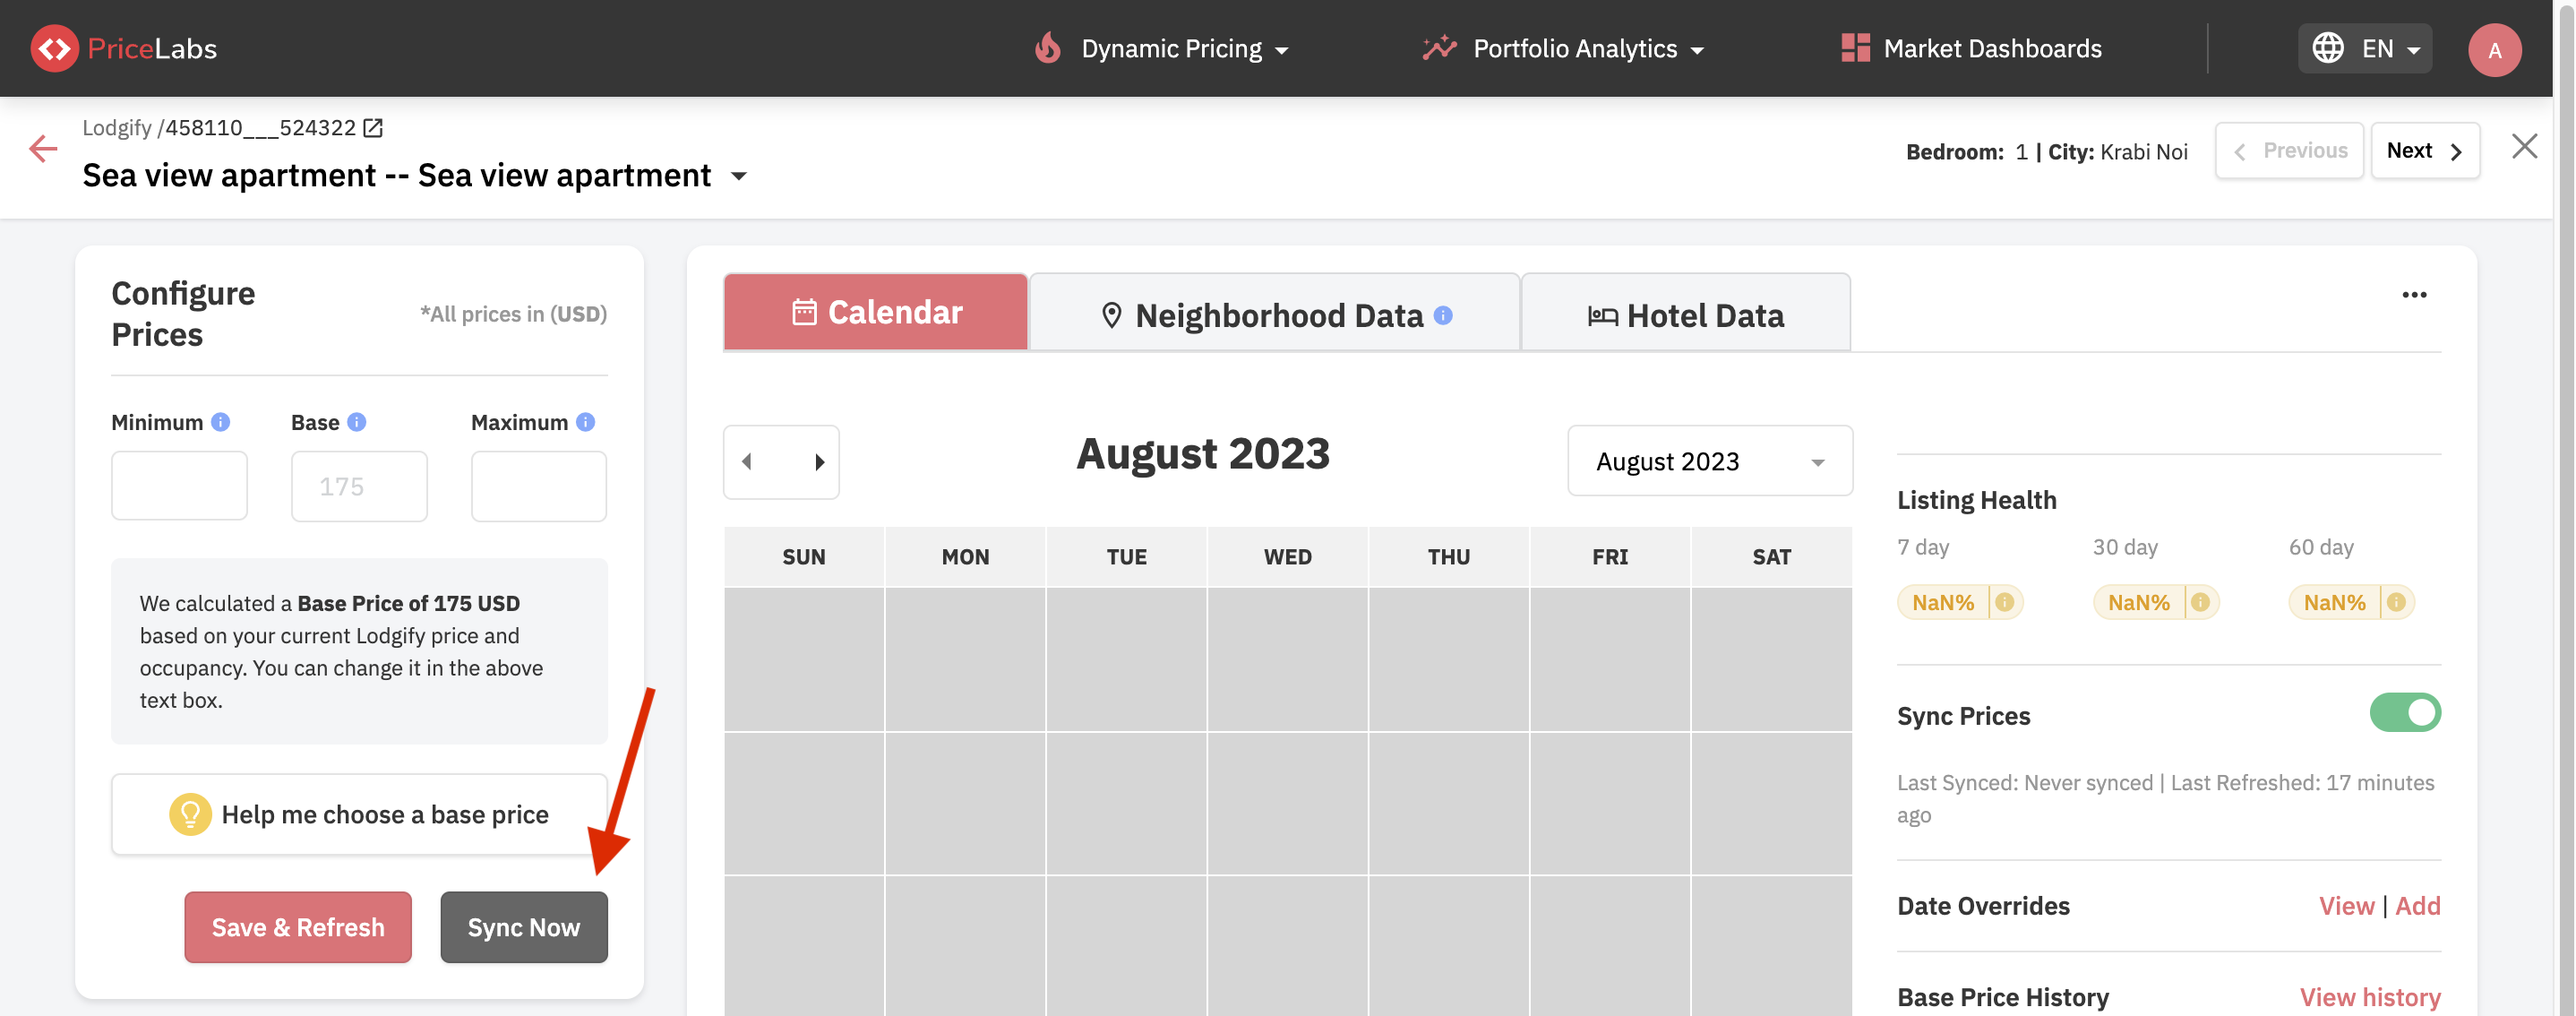Click the 7 day NaN% info icon

click(x=2005, y=602)
